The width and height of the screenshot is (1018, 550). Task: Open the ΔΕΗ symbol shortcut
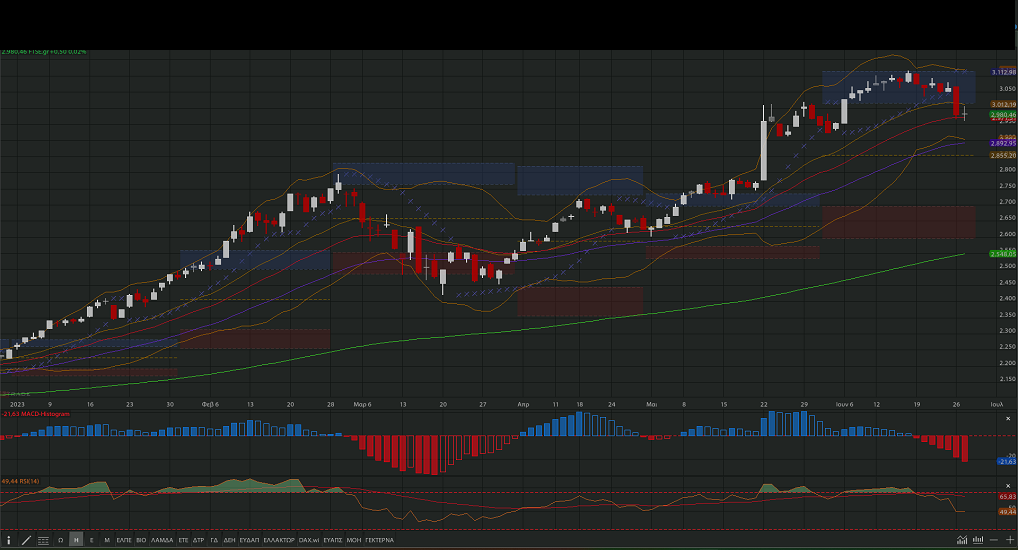(229, 540)
